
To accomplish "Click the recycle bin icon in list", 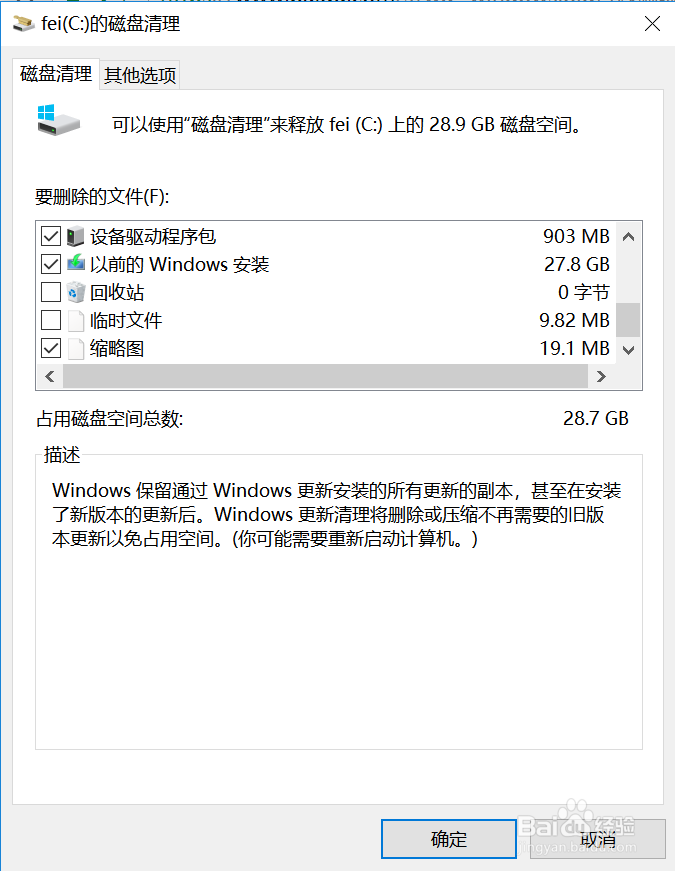I will (76, 293).
